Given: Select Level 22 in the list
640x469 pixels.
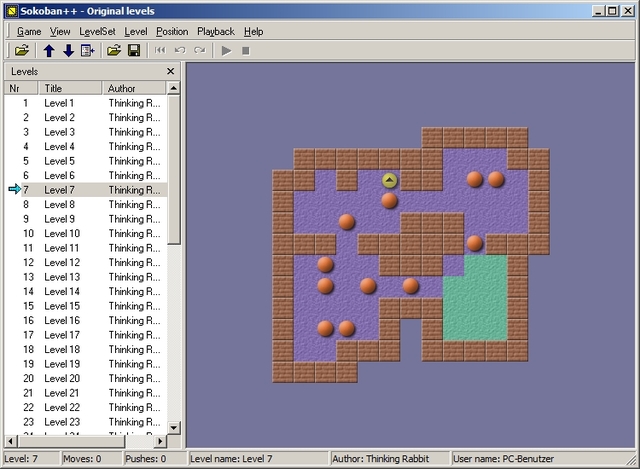Looking at the screenshot, I should (x=86, y=407).
